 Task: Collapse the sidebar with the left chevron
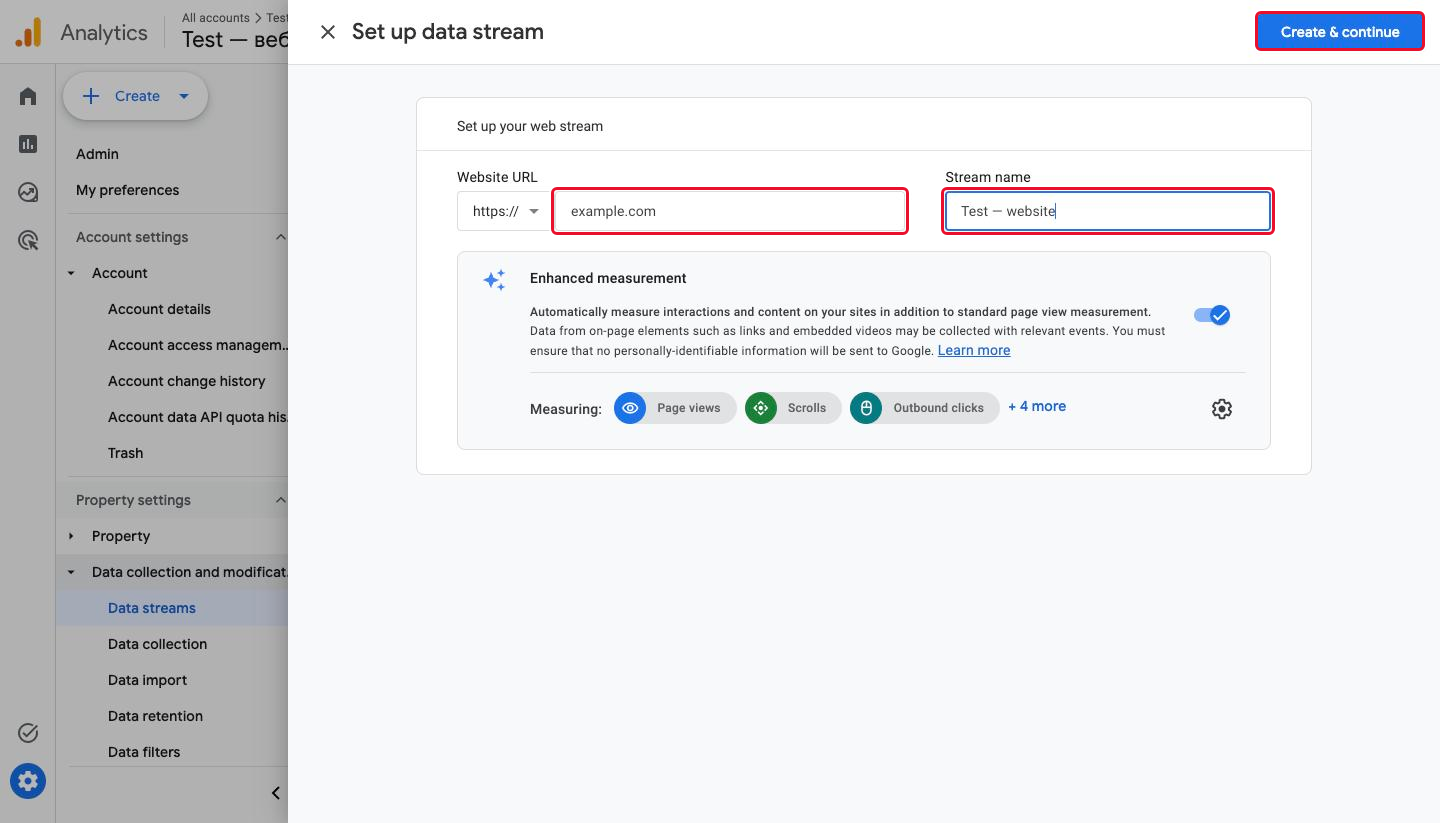tap(276, 793)
